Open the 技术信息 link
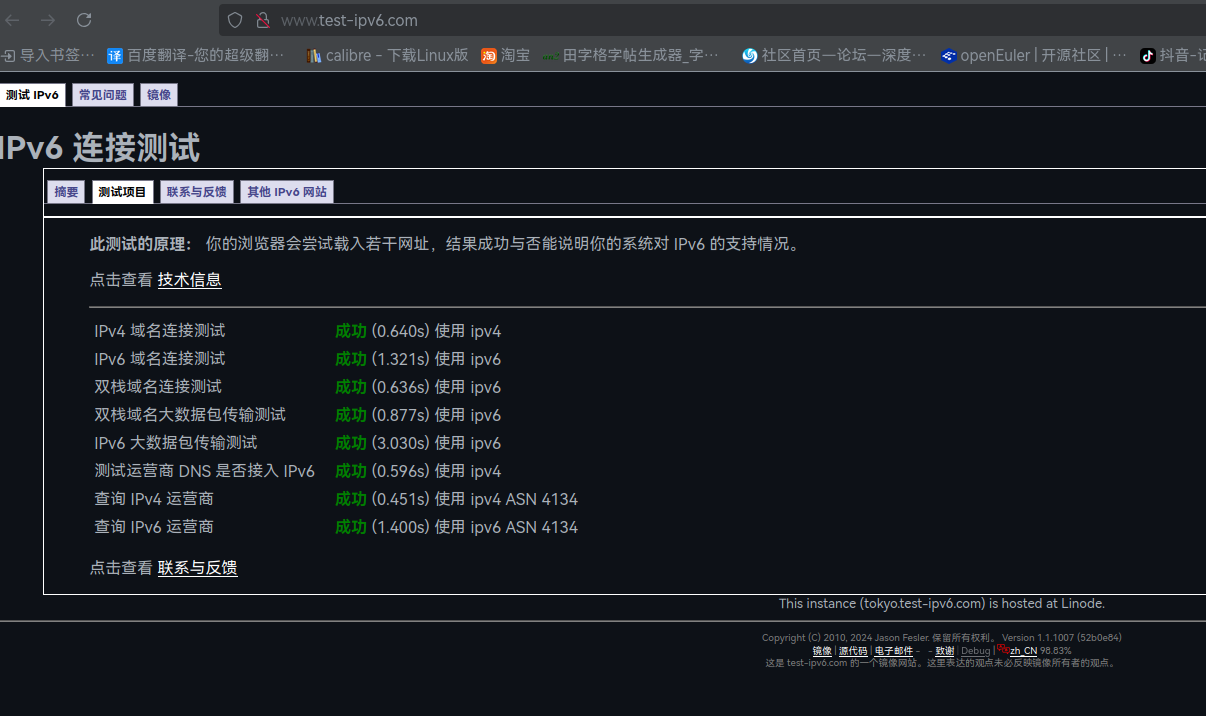 [190, 280]
